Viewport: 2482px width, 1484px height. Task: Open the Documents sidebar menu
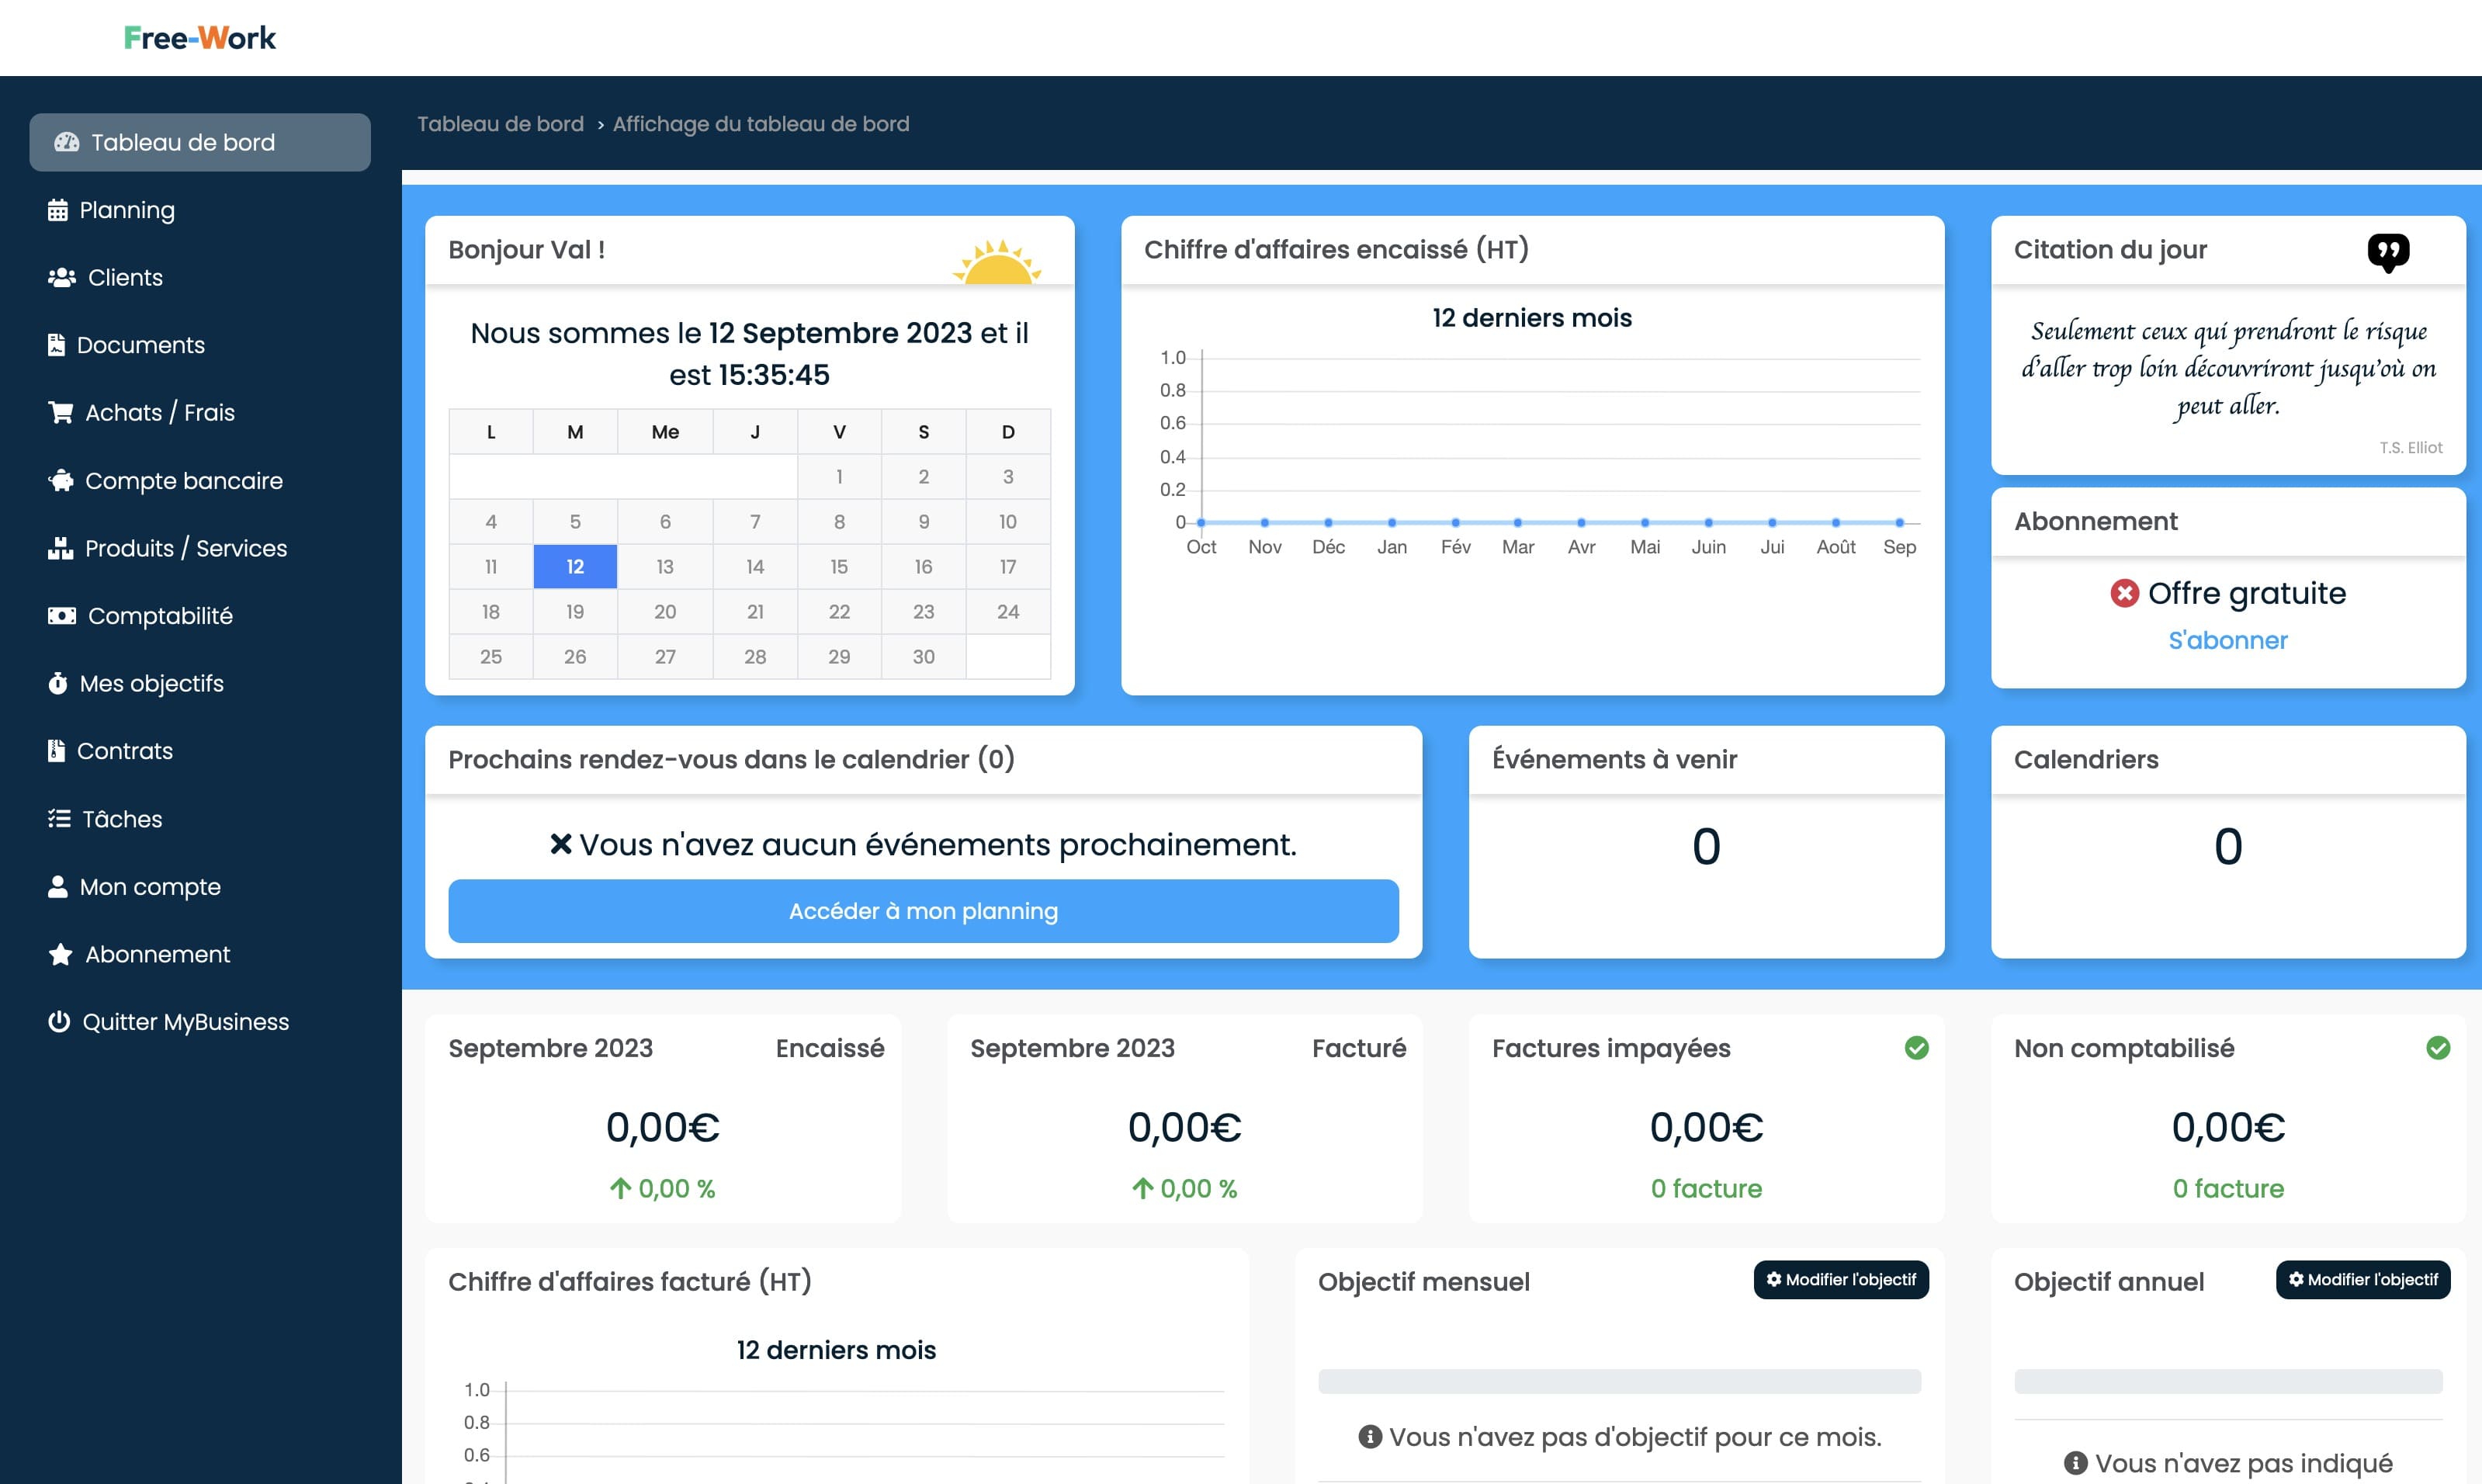(x=140, y=345)
